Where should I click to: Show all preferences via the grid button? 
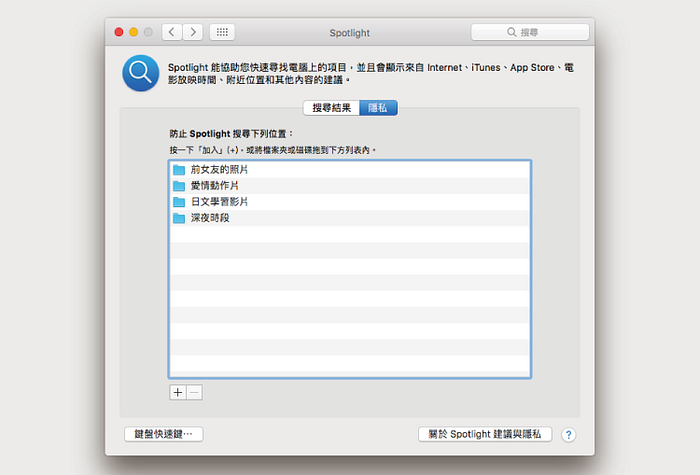(222, 32)
